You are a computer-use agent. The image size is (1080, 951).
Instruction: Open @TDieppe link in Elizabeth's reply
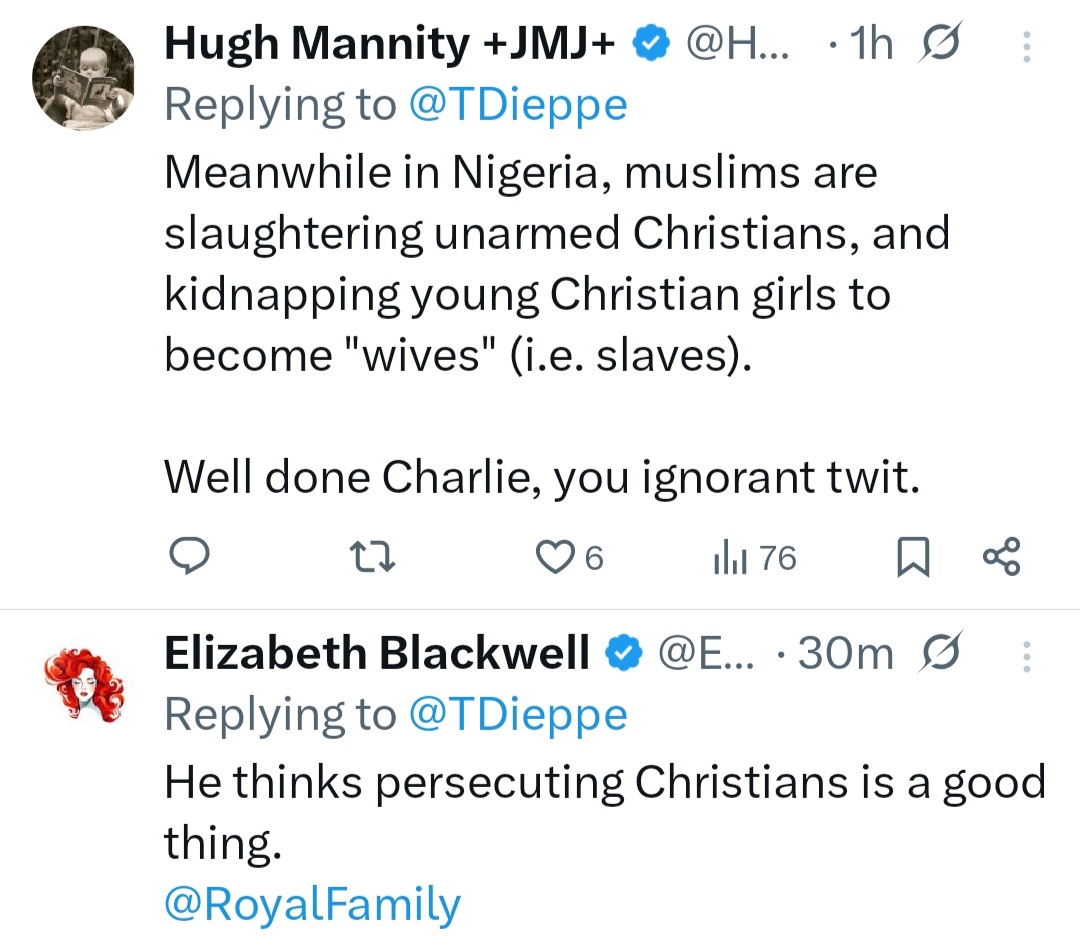click(x=517, y=714)
